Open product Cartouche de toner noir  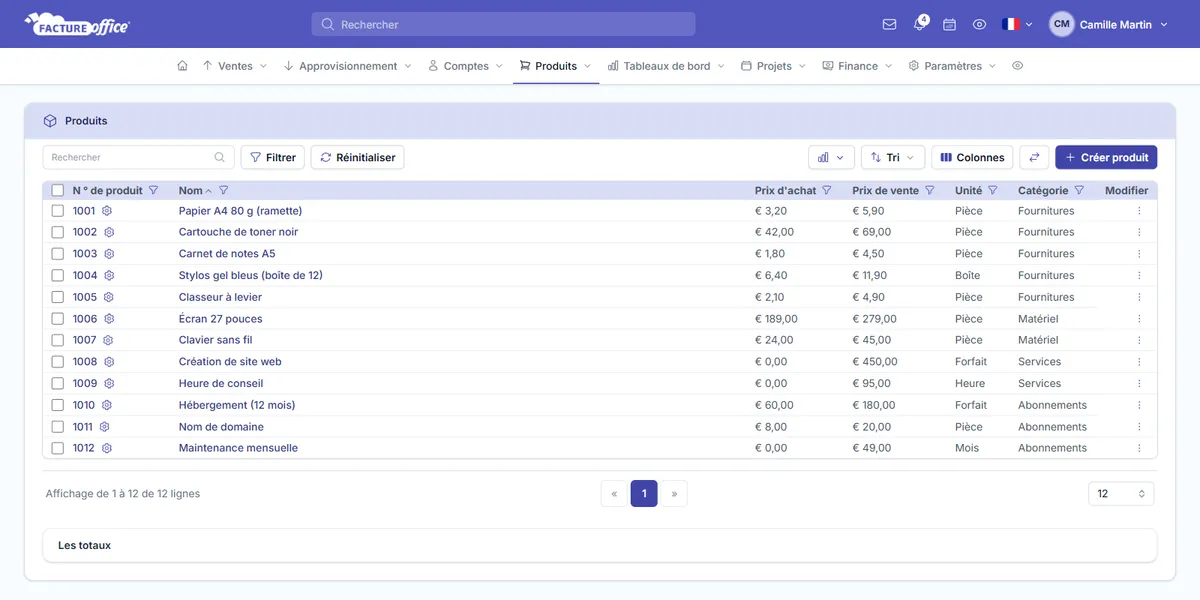(x=238, y=232)
